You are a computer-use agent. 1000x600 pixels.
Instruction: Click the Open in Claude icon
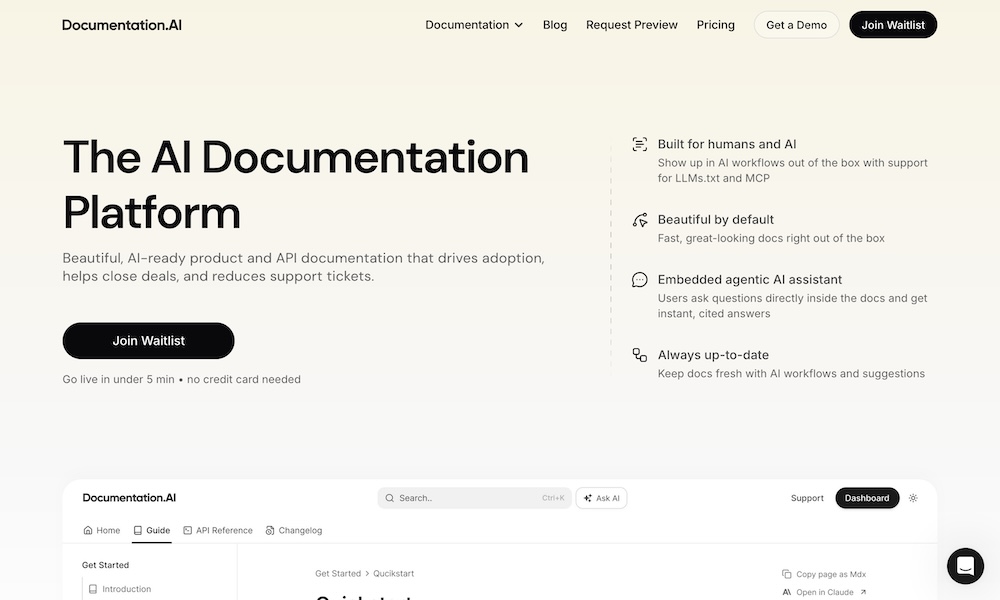pos(787,591)
